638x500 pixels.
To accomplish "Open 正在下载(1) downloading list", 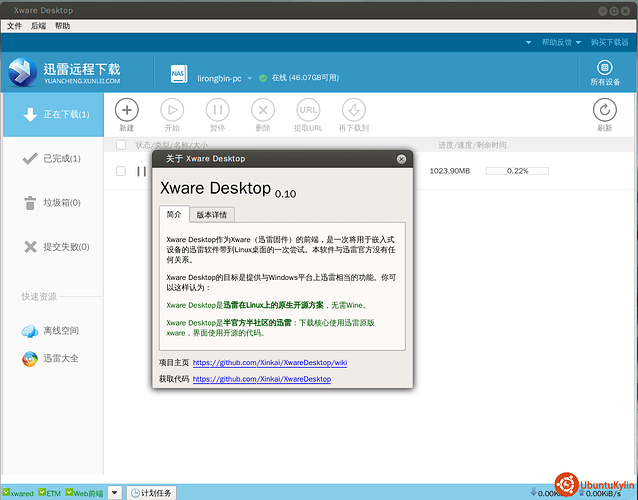I will [53, 114].
